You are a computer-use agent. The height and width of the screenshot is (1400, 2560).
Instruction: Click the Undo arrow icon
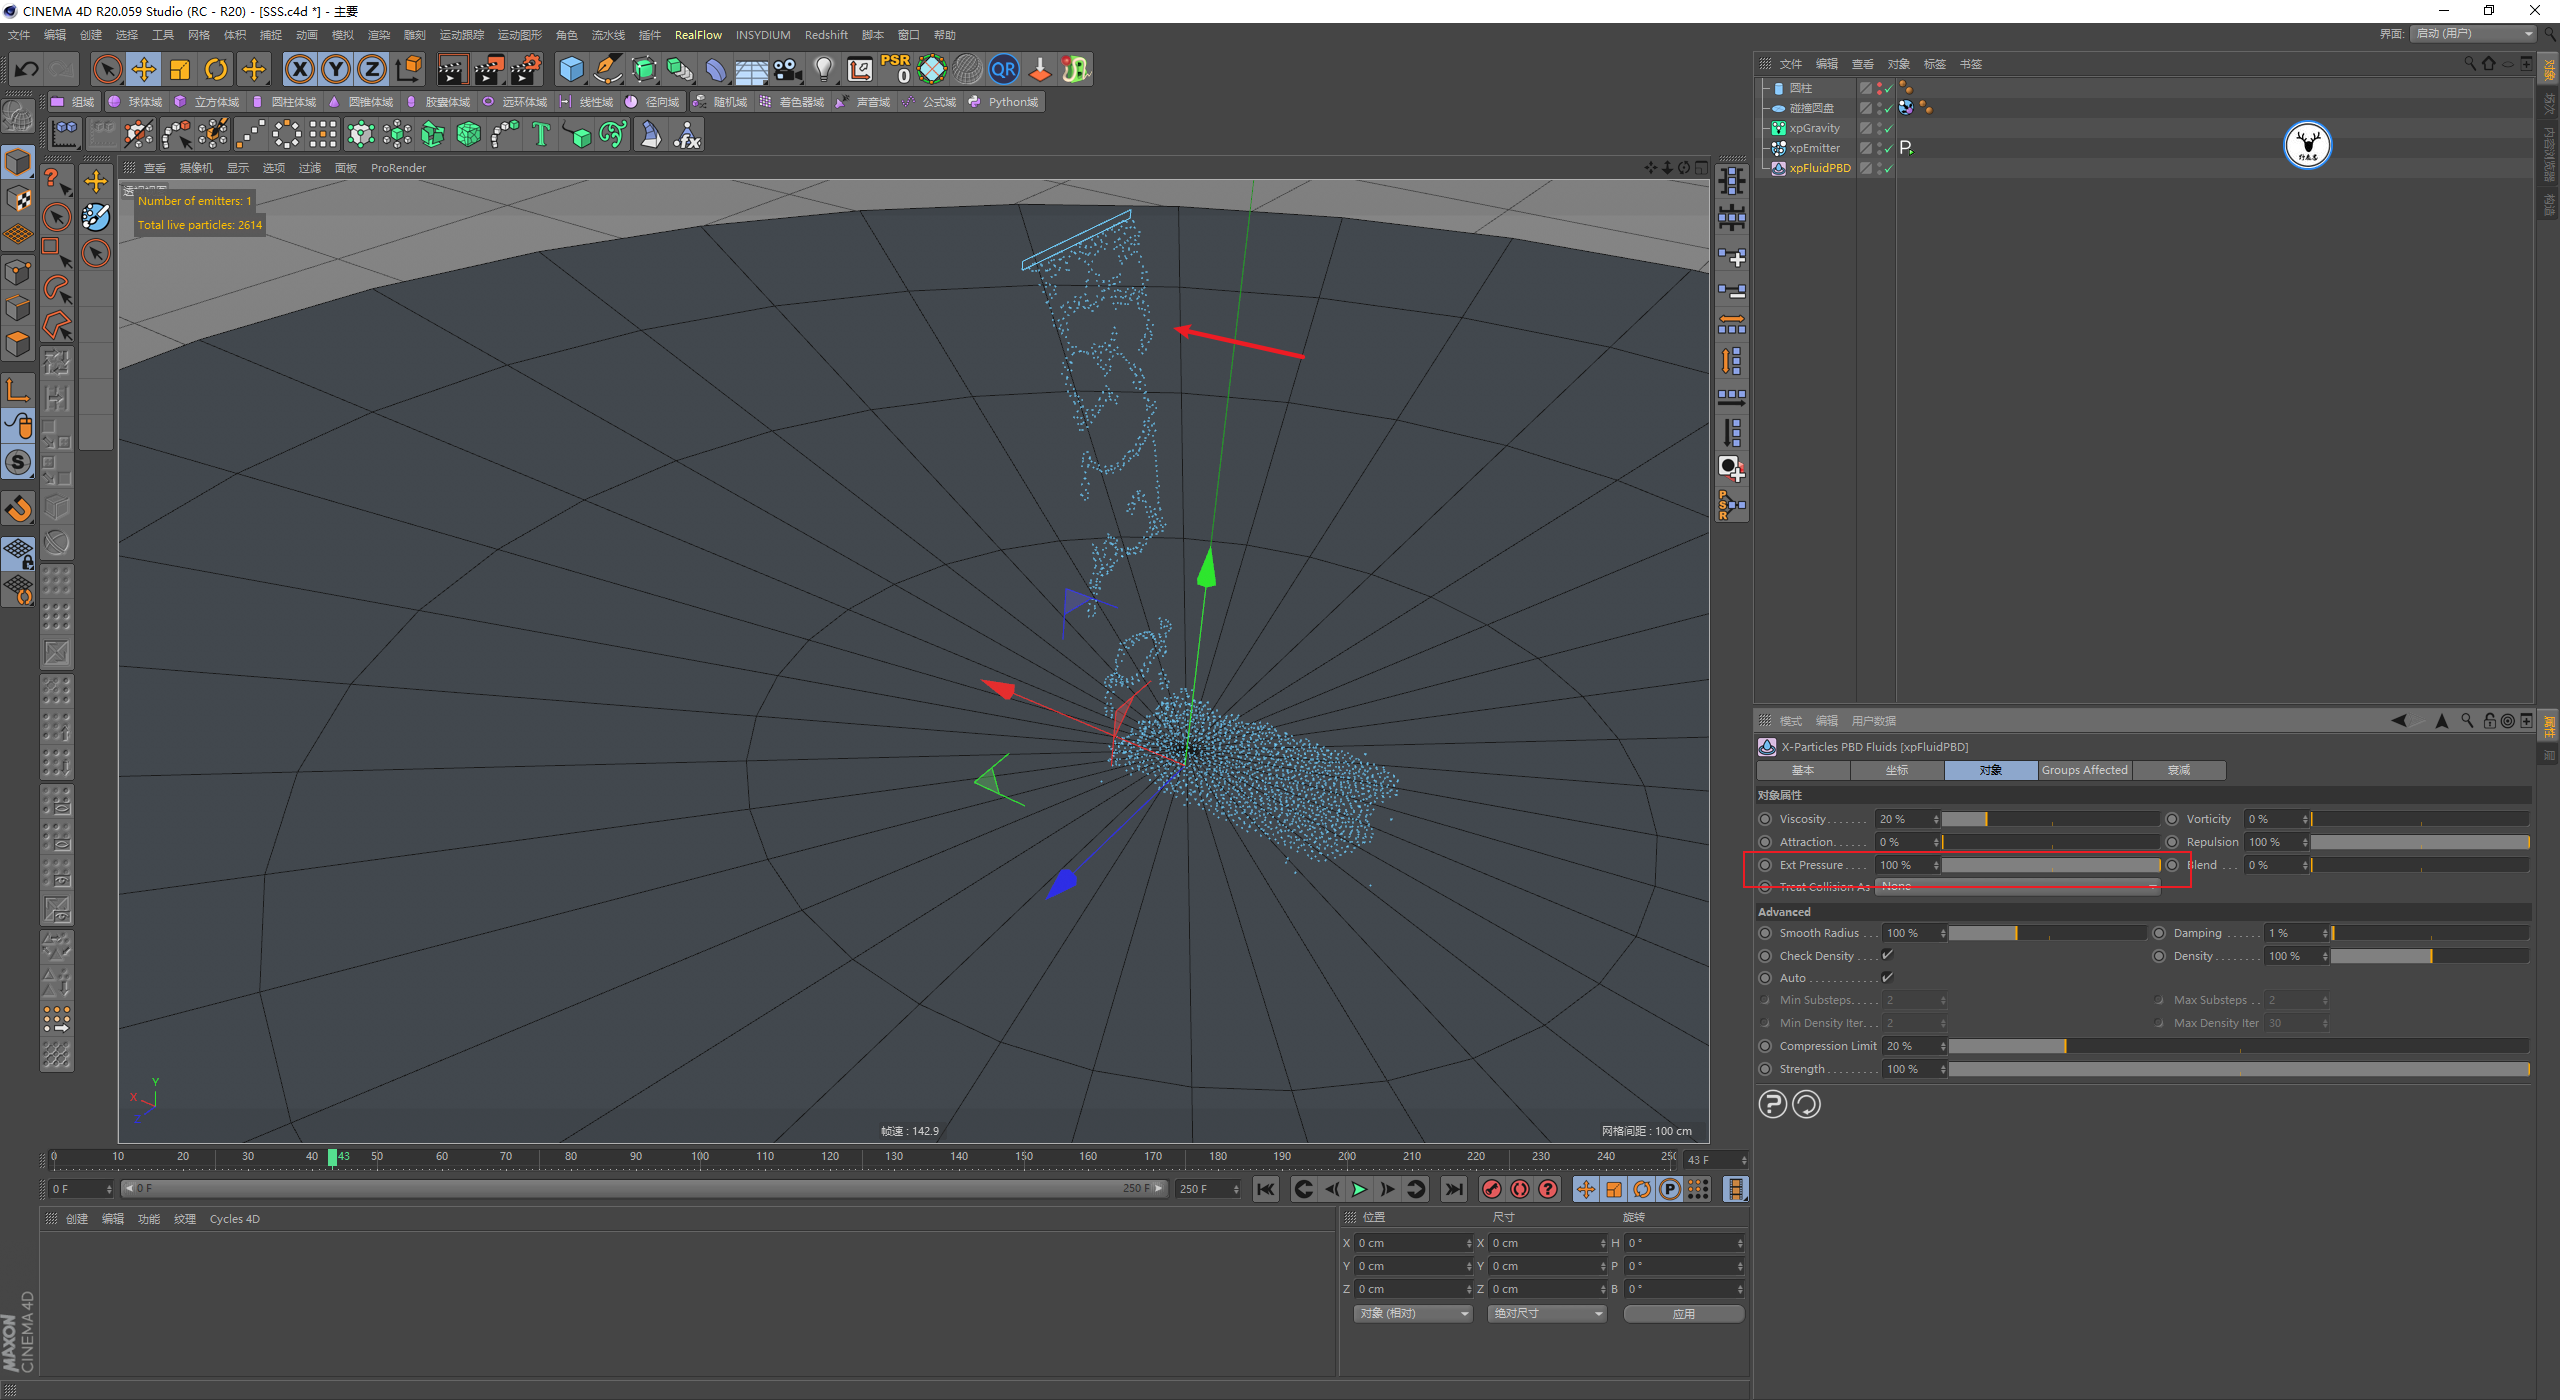[27, 69]
